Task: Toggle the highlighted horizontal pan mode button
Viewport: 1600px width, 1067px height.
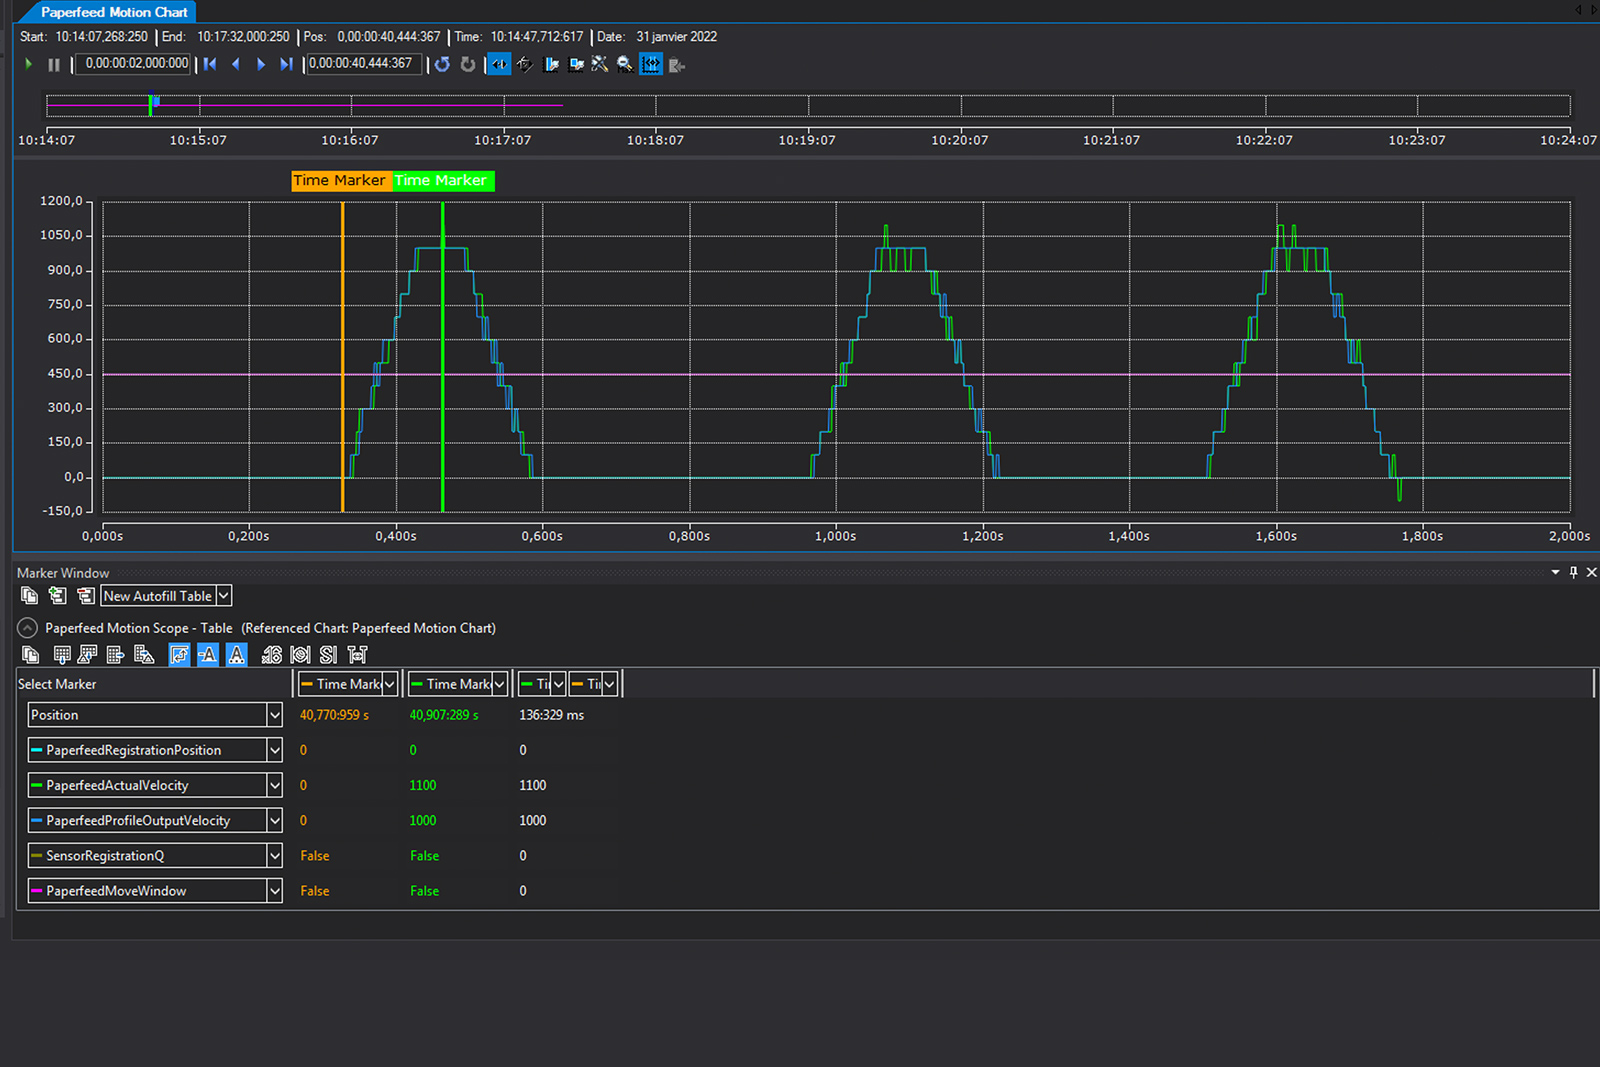Action: coord(498,65)
